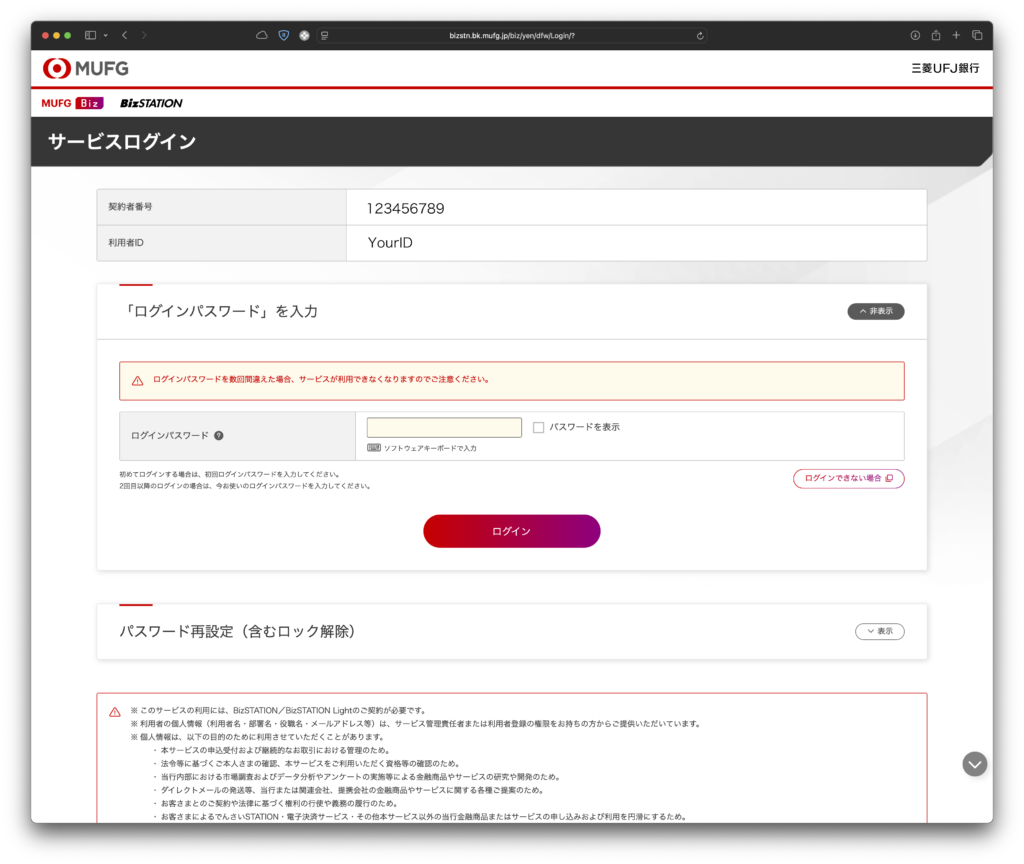Screen dimensions: 1024x864
Task: Click the help icon beside ログインパスワード
Action: 218,436
